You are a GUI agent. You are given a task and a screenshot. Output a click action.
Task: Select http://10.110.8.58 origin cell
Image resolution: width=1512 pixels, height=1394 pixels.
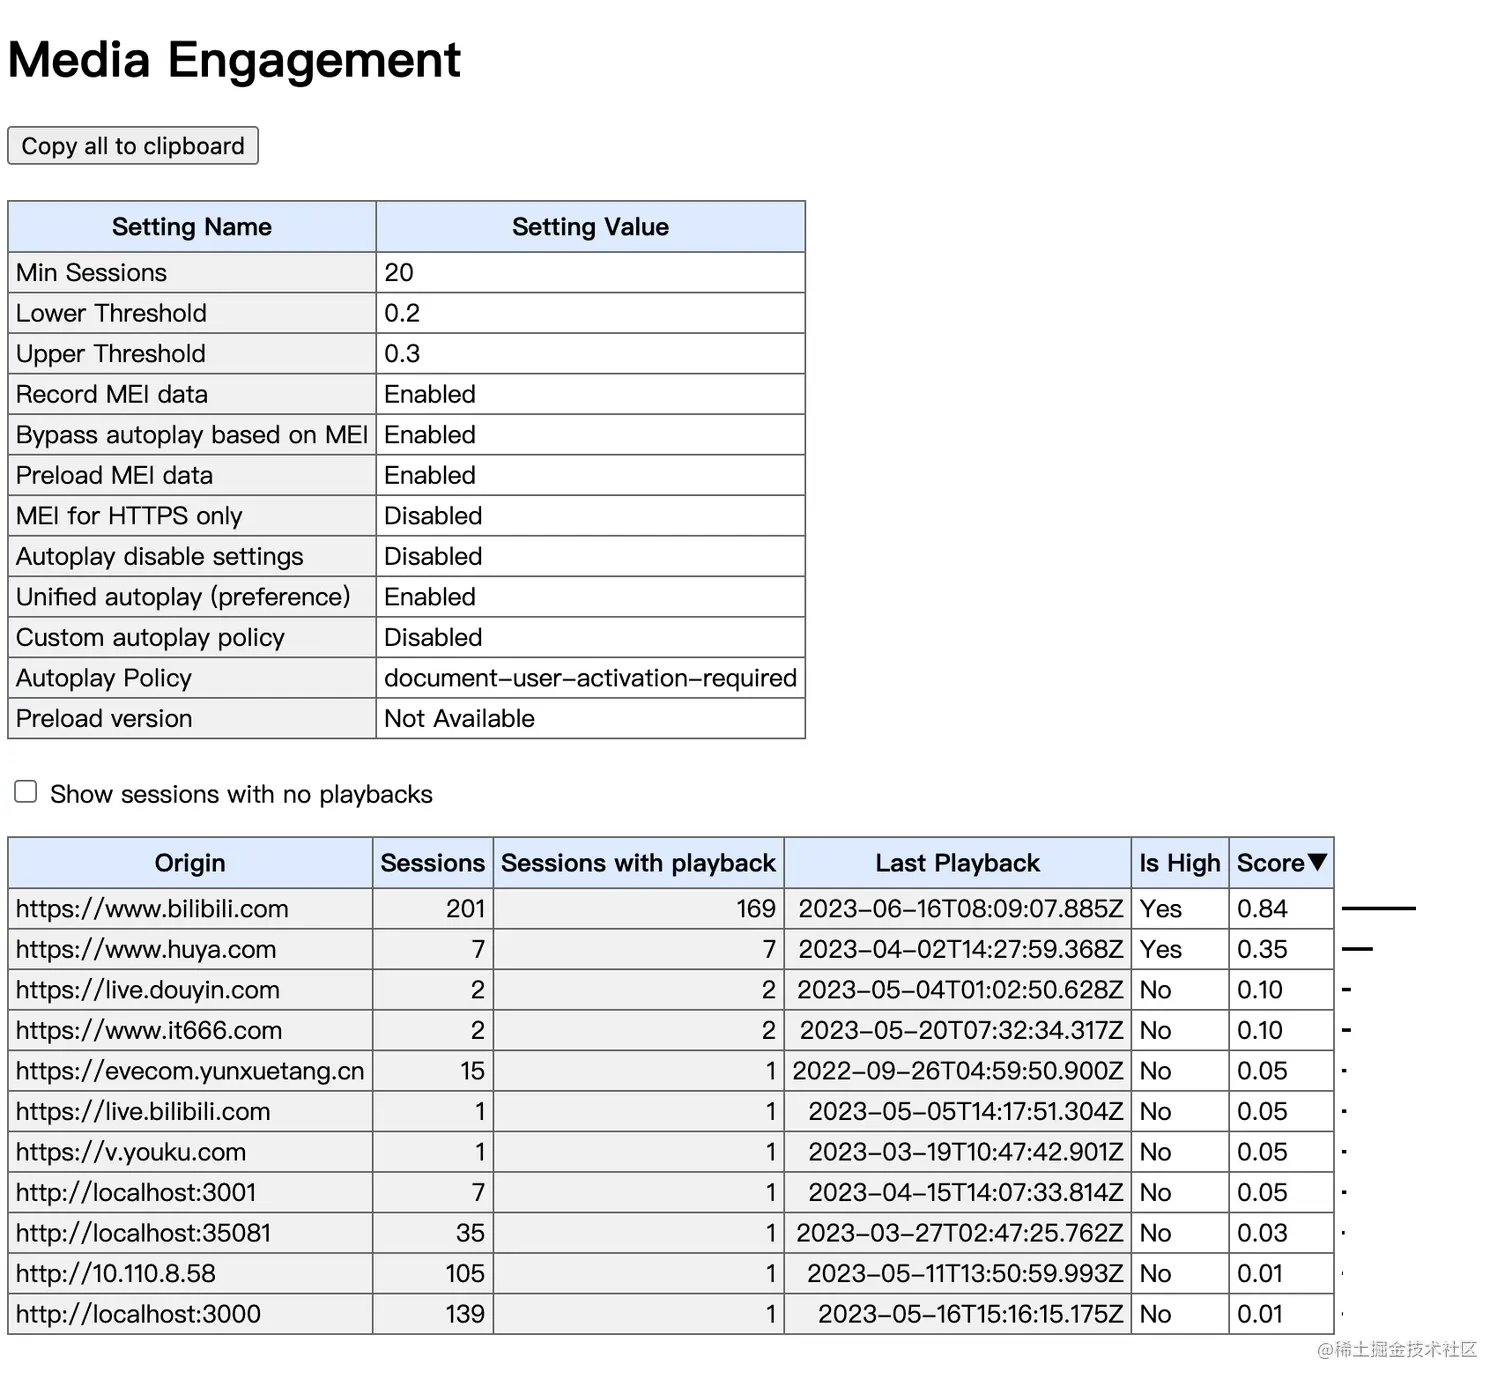(190, 1273)
